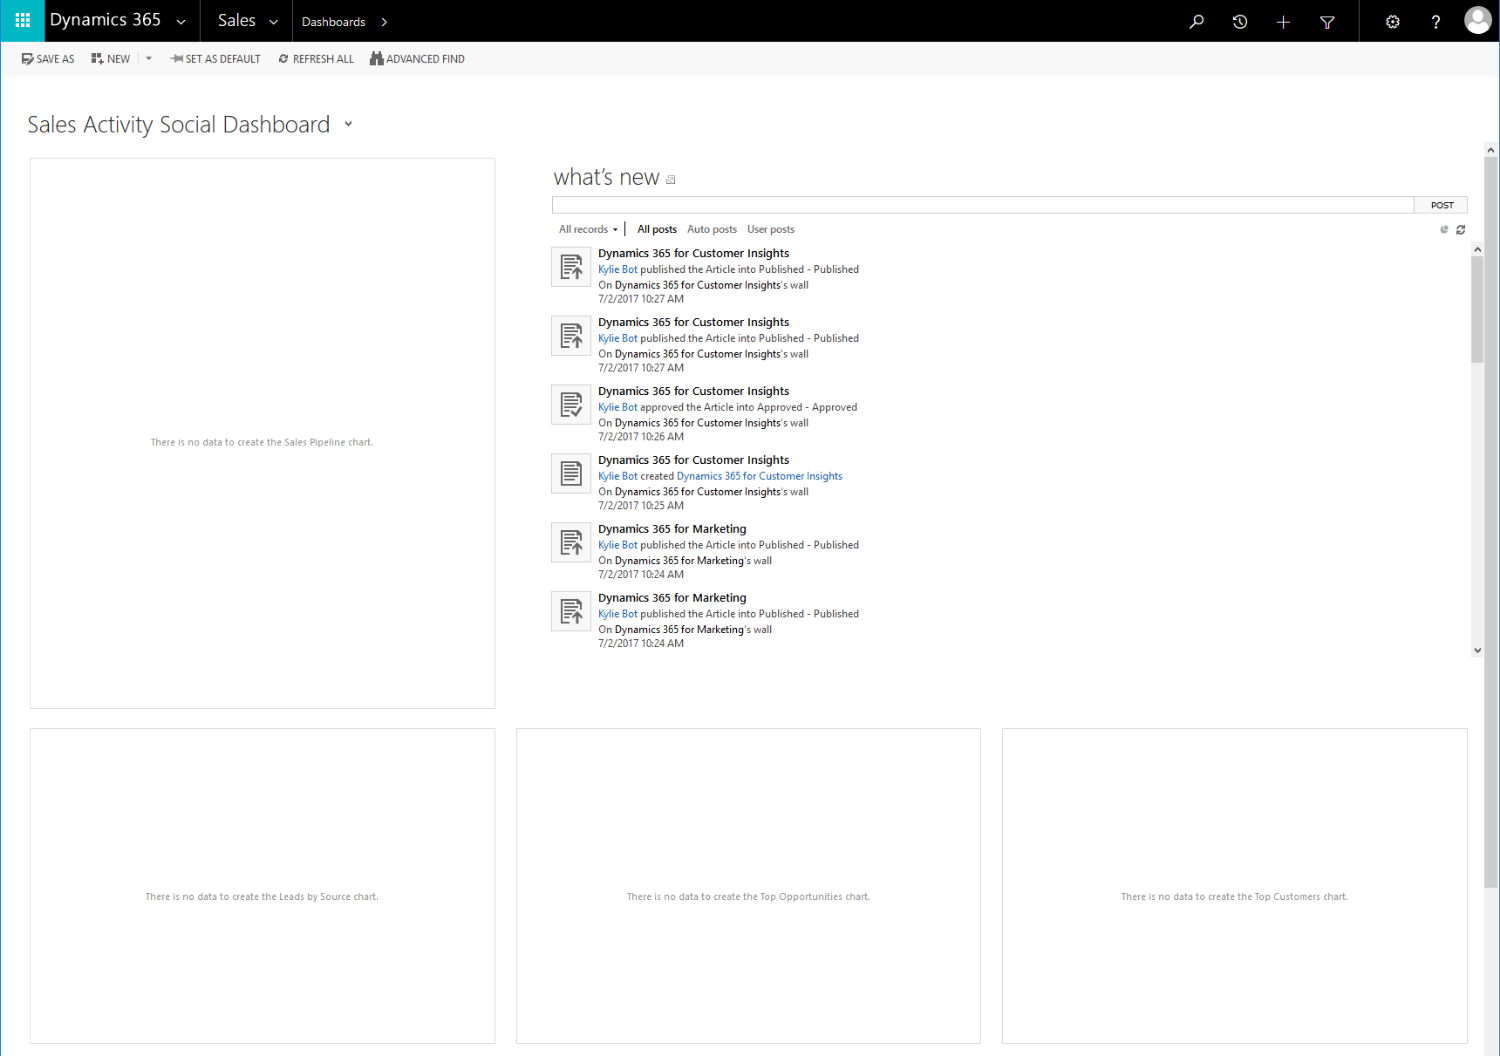Image resolution: width=1500 pixels, height=1056 pixels.
Task: Open the settings gear icon
Action: pos(1392,21)
